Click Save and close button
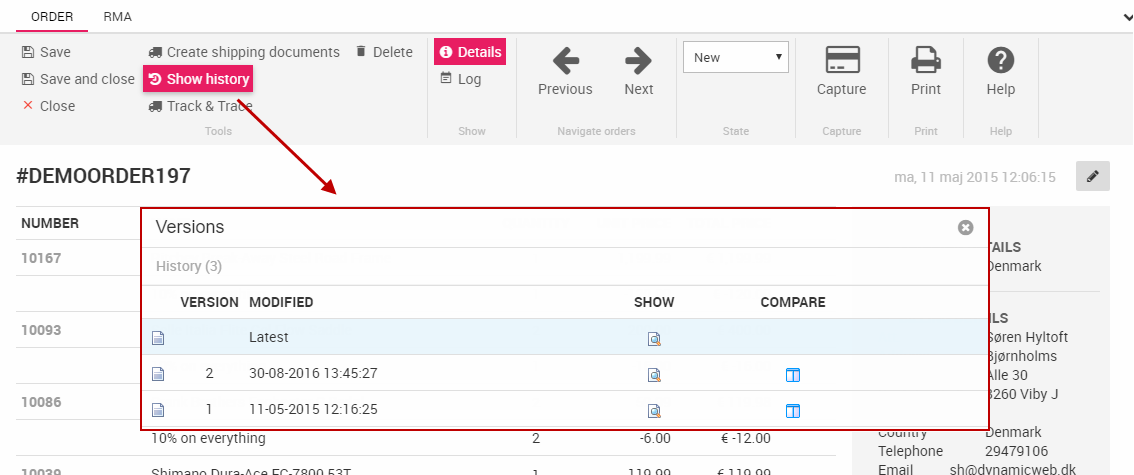1134x475 pixels. pyautogui.click(x=78, y=79)
